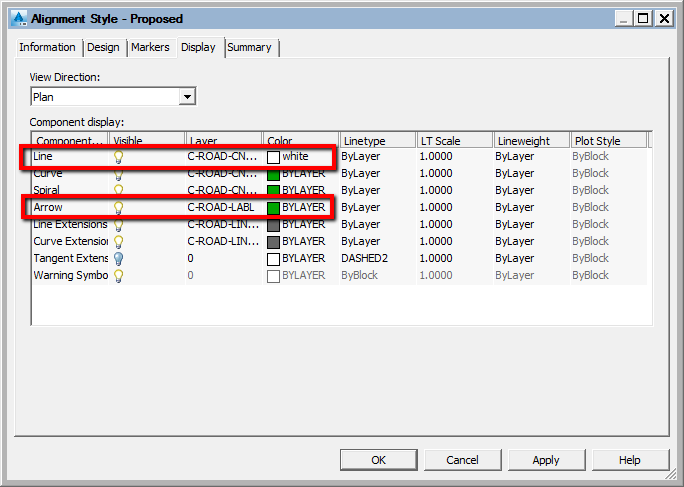Click Lineweight ByLayer in Curve row
684x487 pixels.
(514, 173)
